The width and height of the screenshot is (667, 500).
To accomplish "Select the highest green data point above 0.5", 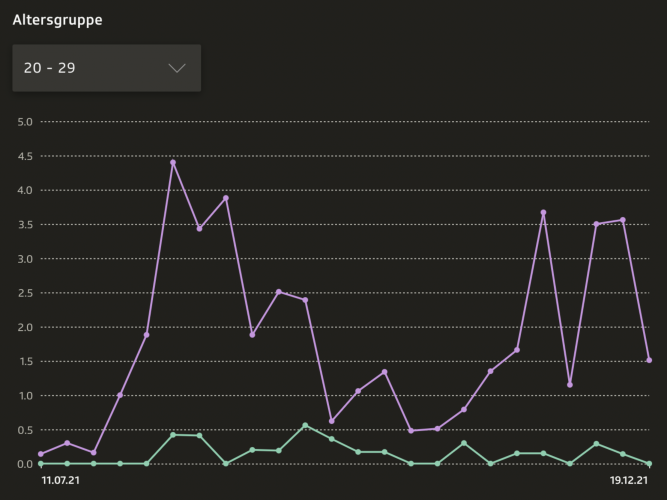I will click(x=305, y=425).
